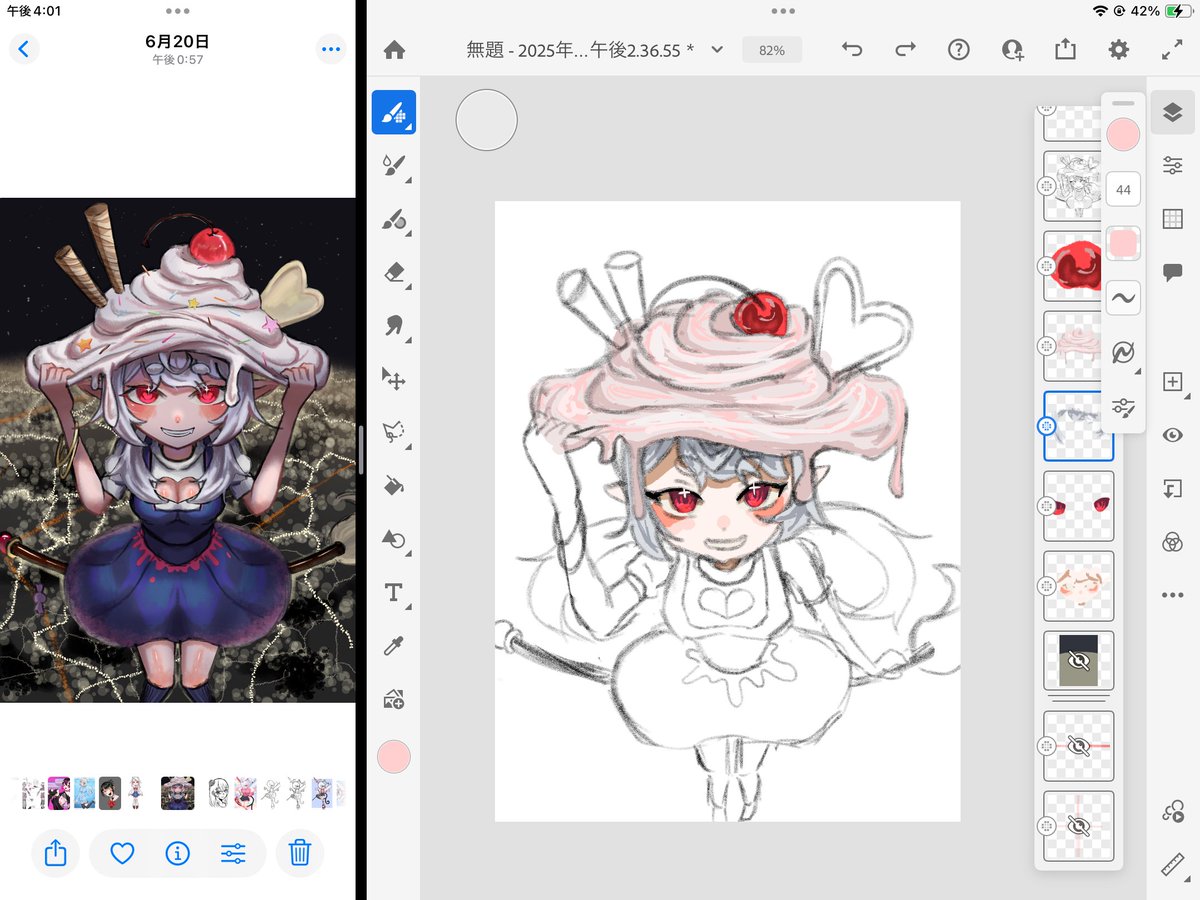
Task: Toggle the Precision grid panel
Action: coord(1173,219)
